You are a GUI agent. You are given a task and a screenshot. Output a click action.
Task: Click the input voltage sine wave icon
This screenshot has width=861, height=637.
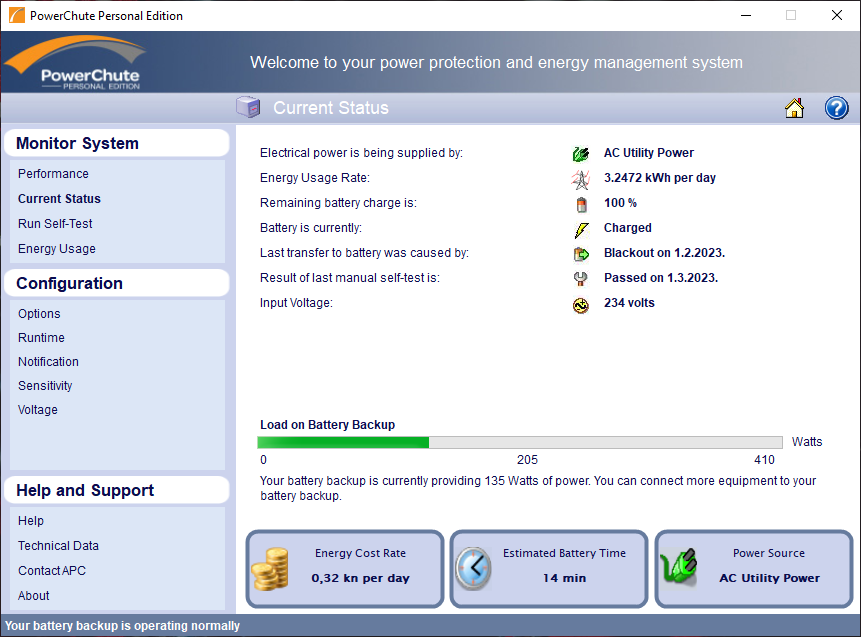click(x=580, y=305)
